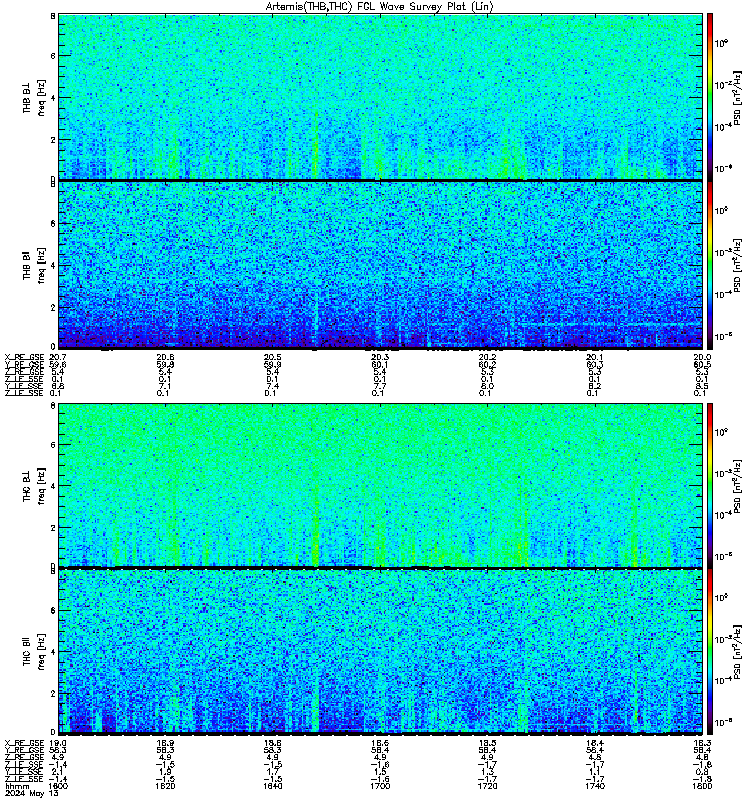Click the THB Y_RE_GSE value 60.5
750x800 pixels.
tap(702, 364)
